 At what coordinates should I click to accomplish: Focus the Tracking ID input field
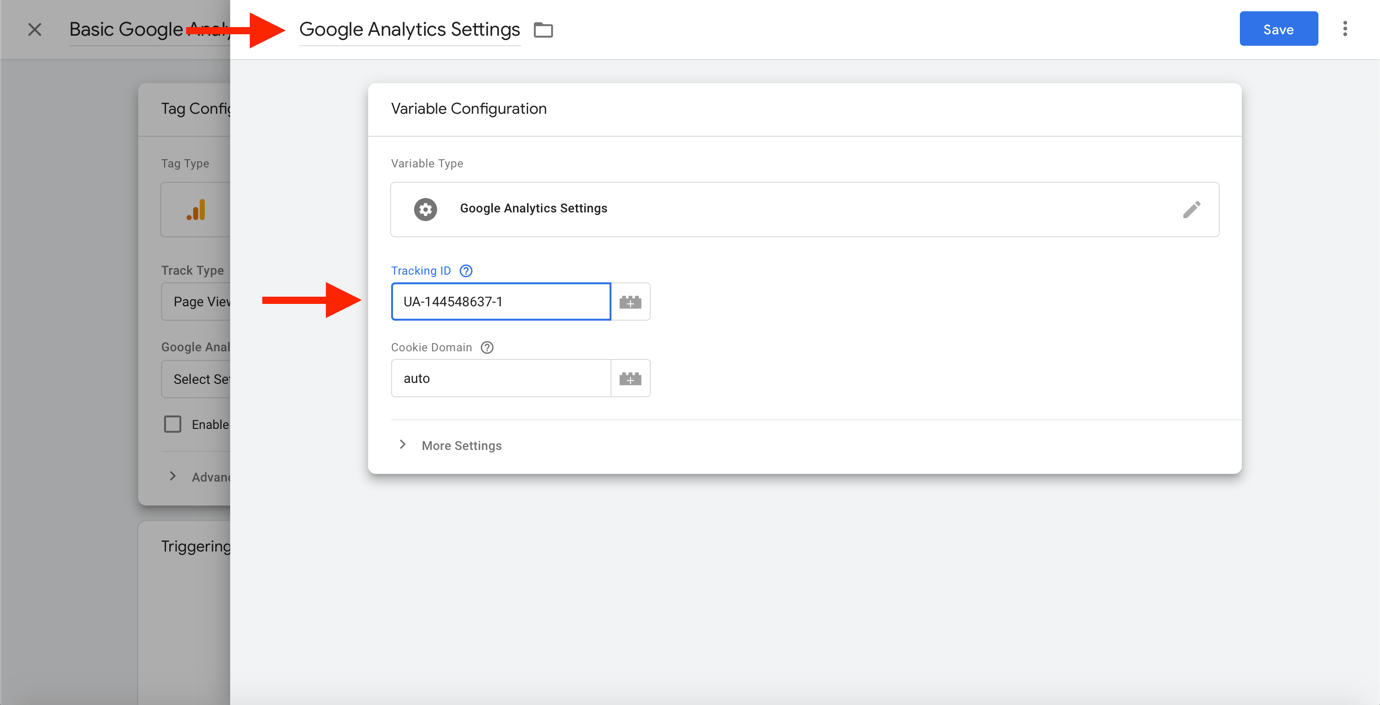click(501, 302)
